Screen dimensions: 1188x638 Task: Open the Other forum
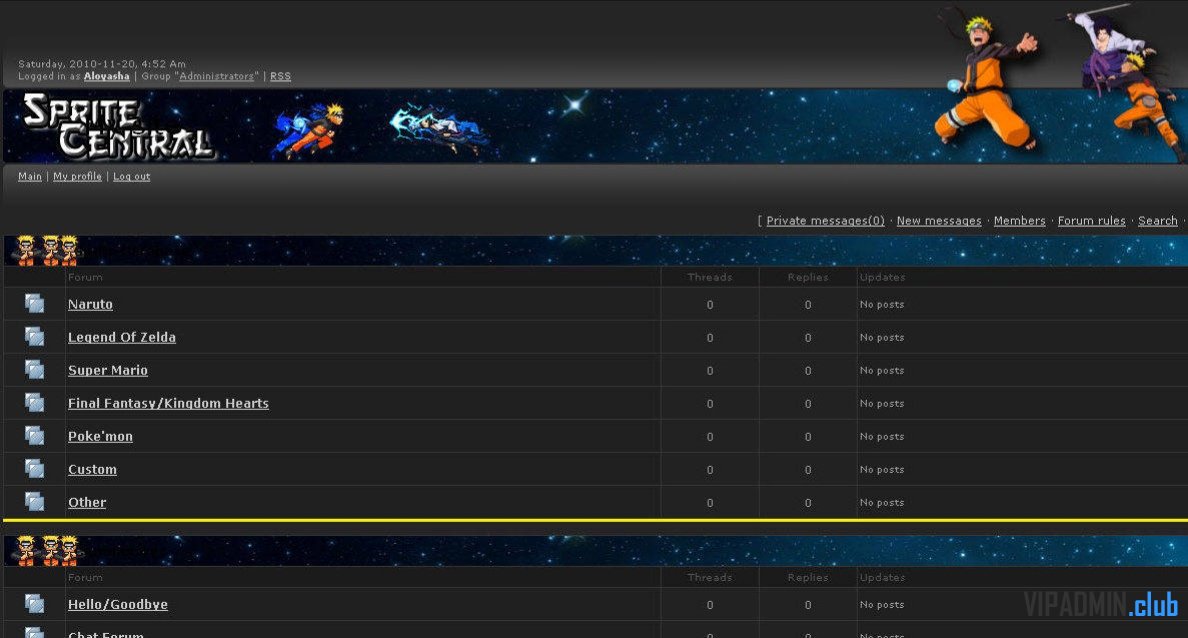[x=87, y=502]
